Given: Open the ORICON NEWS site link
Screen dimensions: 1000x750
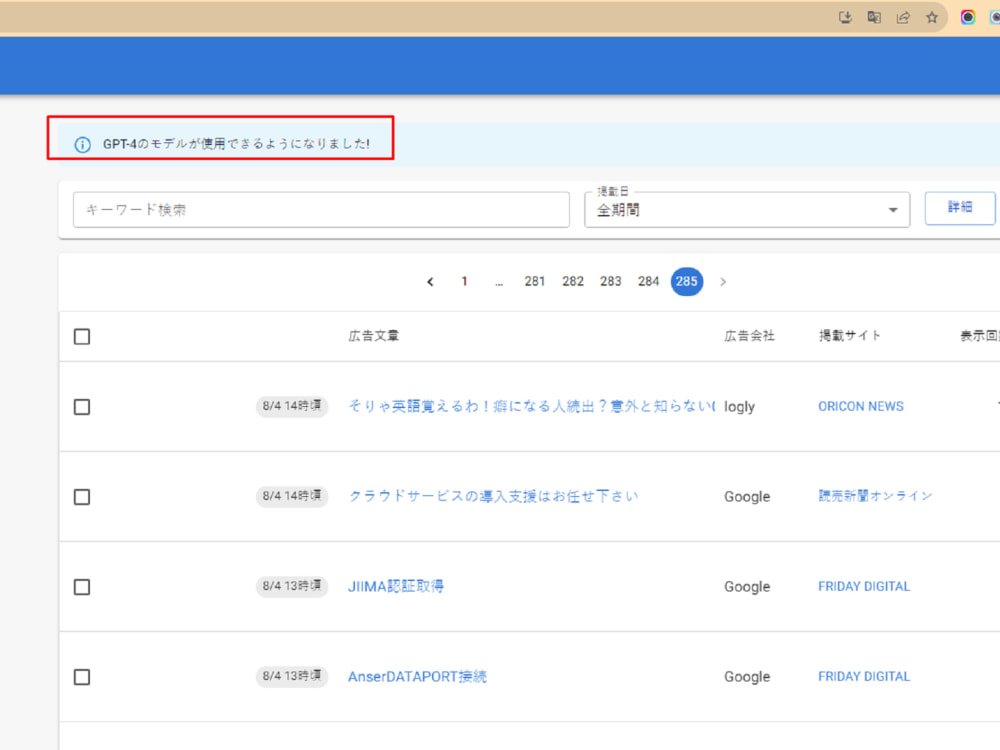Looking at the screenshot, I should click(861, 406).
